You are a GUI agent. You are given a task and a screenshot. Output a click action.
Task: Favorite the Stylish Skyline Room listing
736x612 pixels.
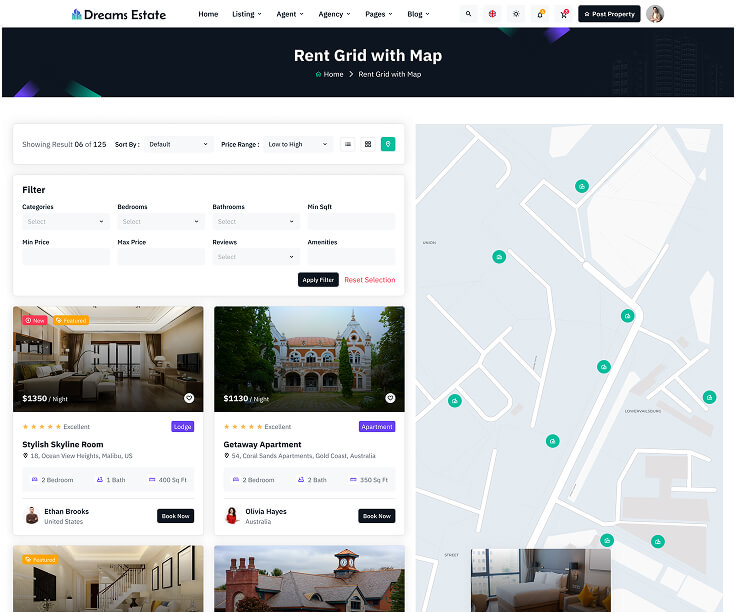click(x=189, y=398)
